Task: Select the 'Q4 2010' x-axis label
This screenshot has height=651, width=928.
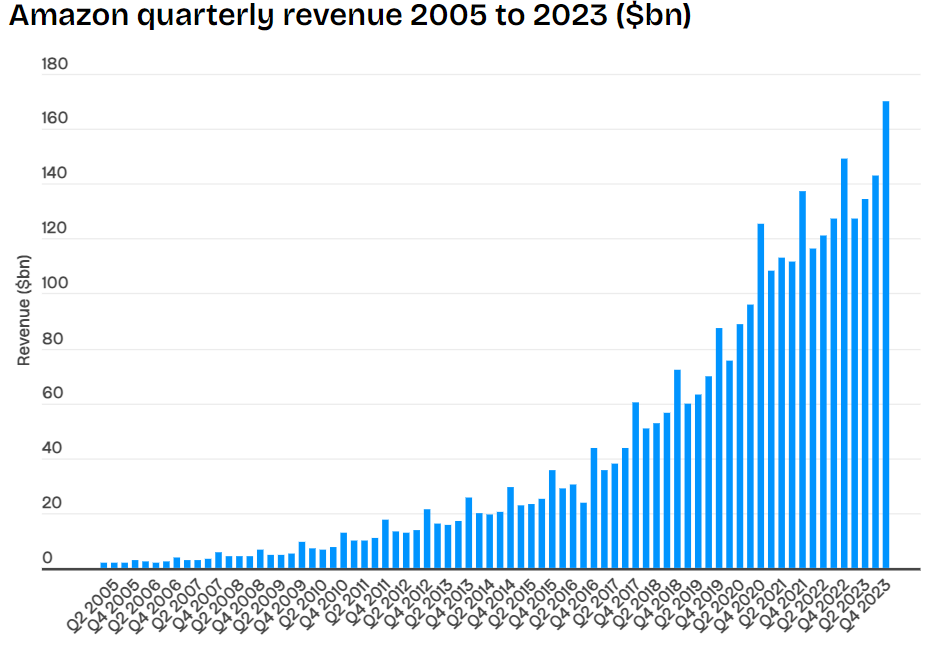Action: pos(322,607)
